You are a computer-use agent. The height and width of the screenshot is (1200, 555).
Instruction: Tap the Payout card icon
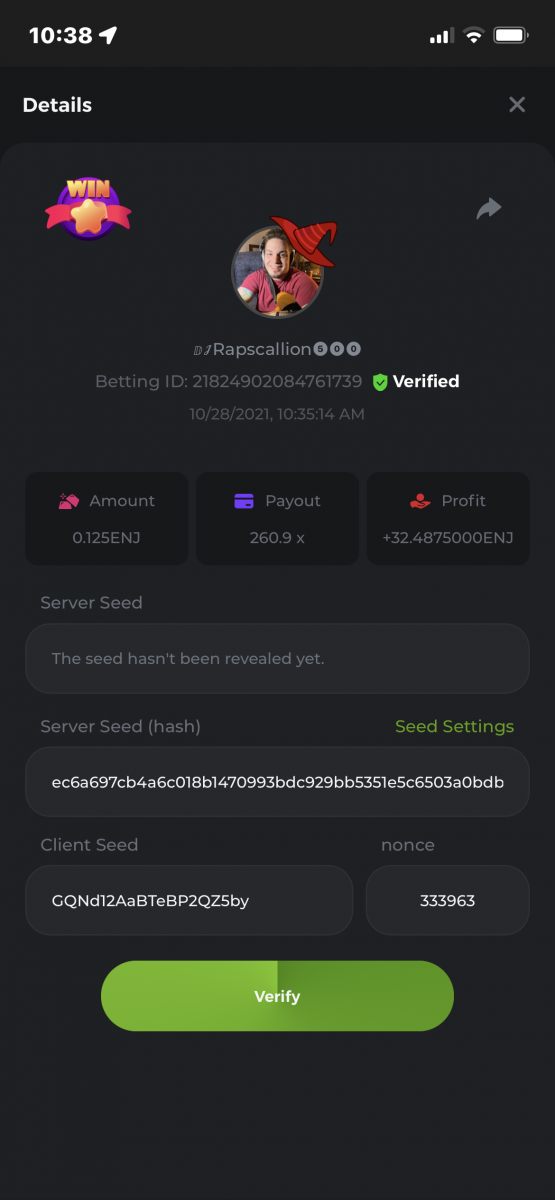[244, 501]
